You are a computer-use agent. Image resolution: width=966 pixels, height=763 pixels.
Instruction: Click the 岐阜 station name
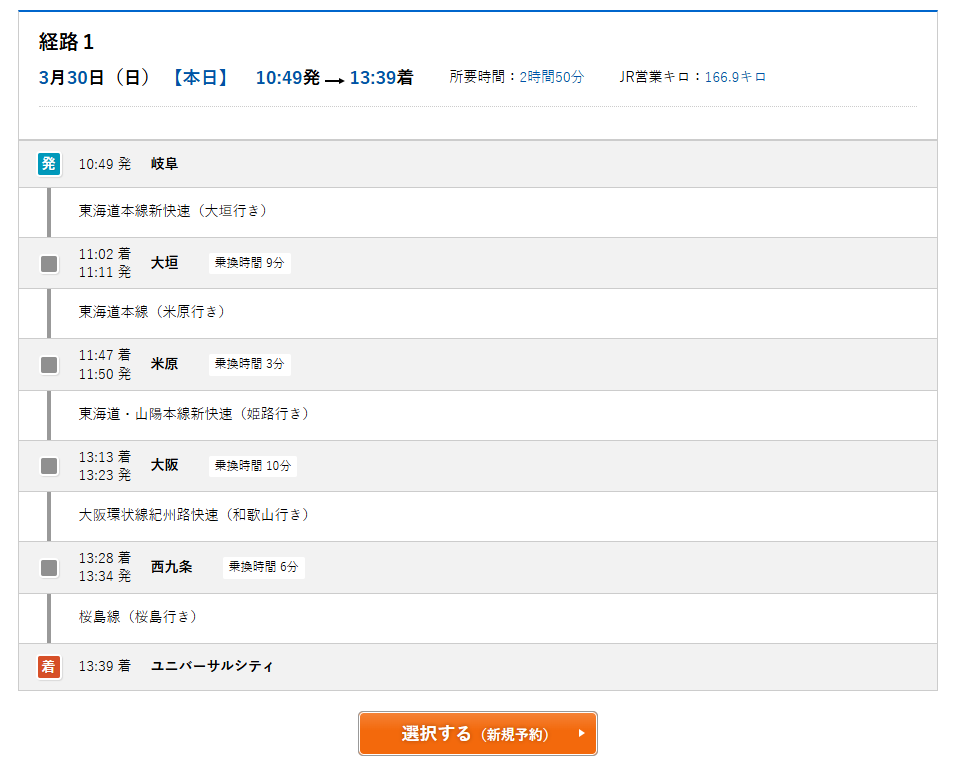[164, 164]
